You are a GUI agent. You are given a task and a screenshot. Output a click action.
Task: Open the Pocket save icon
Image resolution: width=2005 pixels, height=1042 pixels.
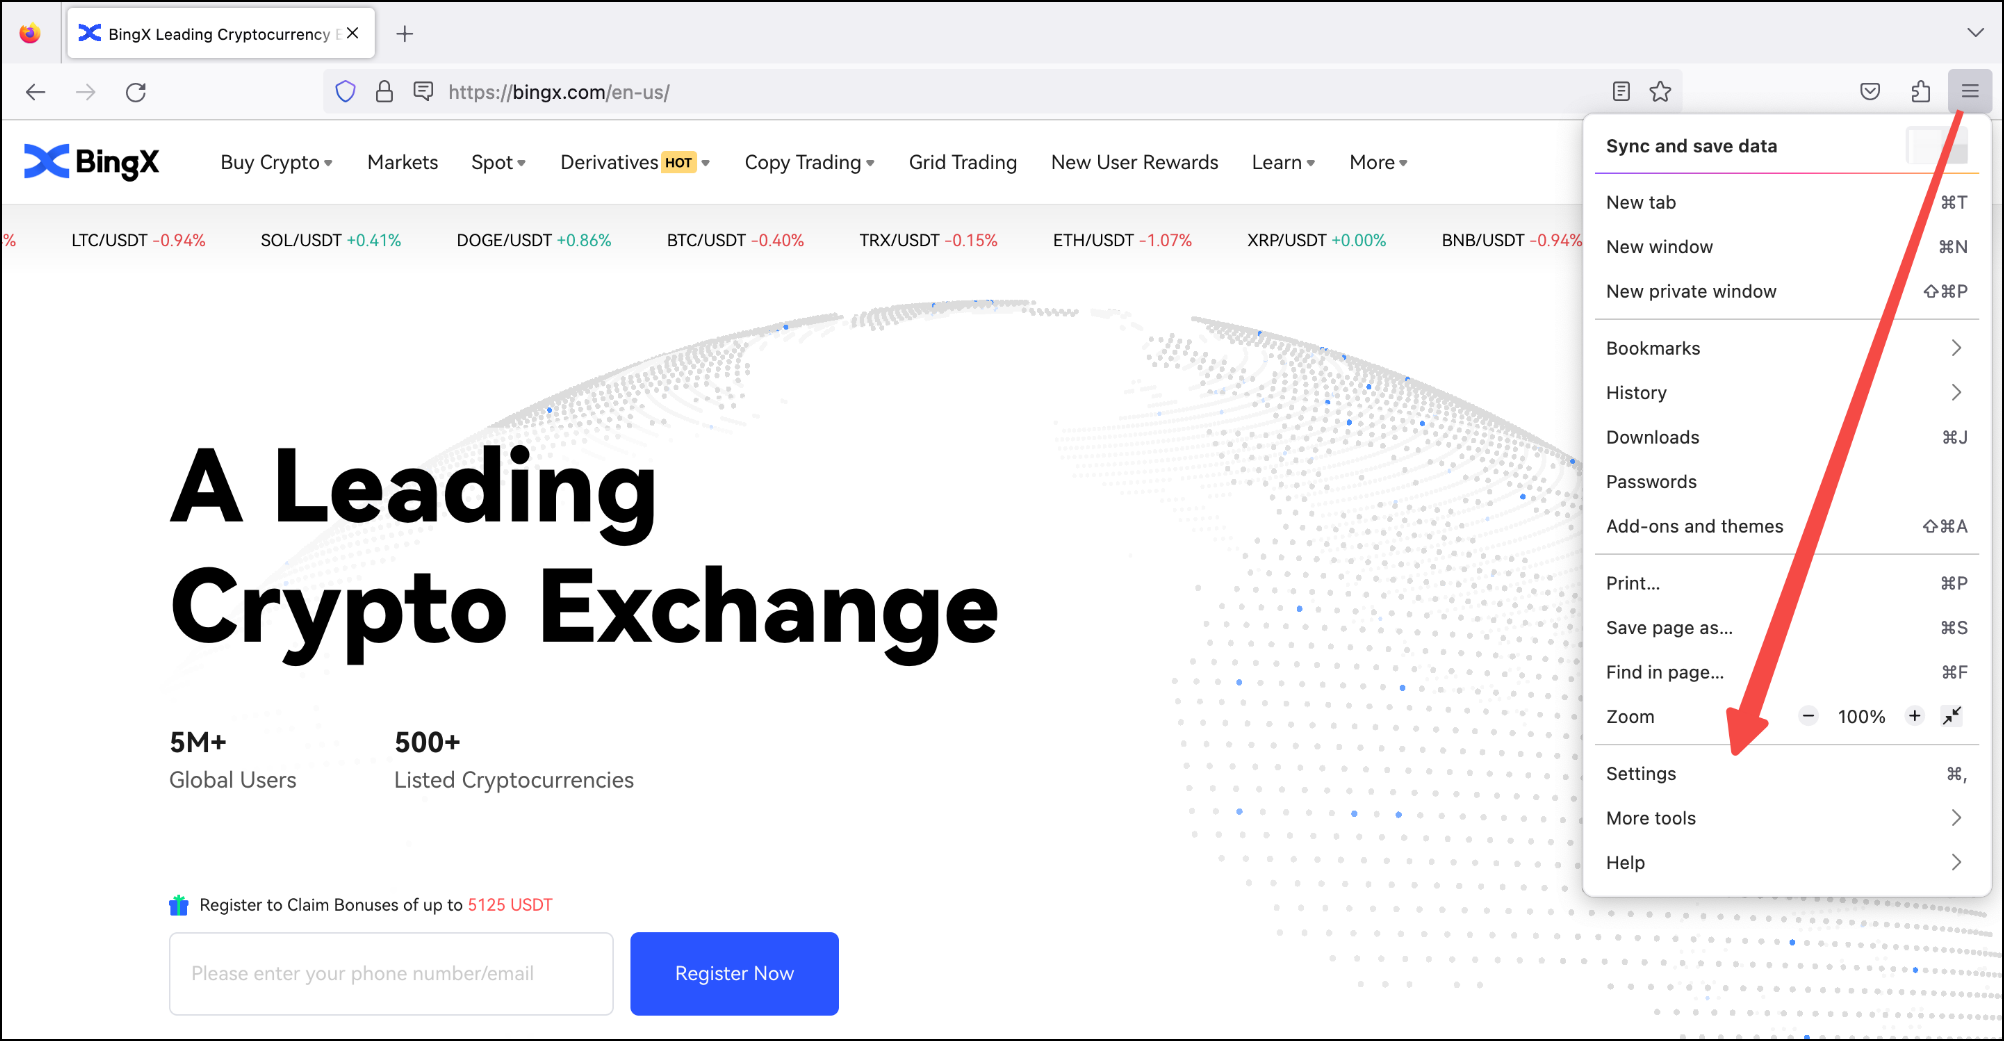pyautogui.click(x=1870, y=92)
